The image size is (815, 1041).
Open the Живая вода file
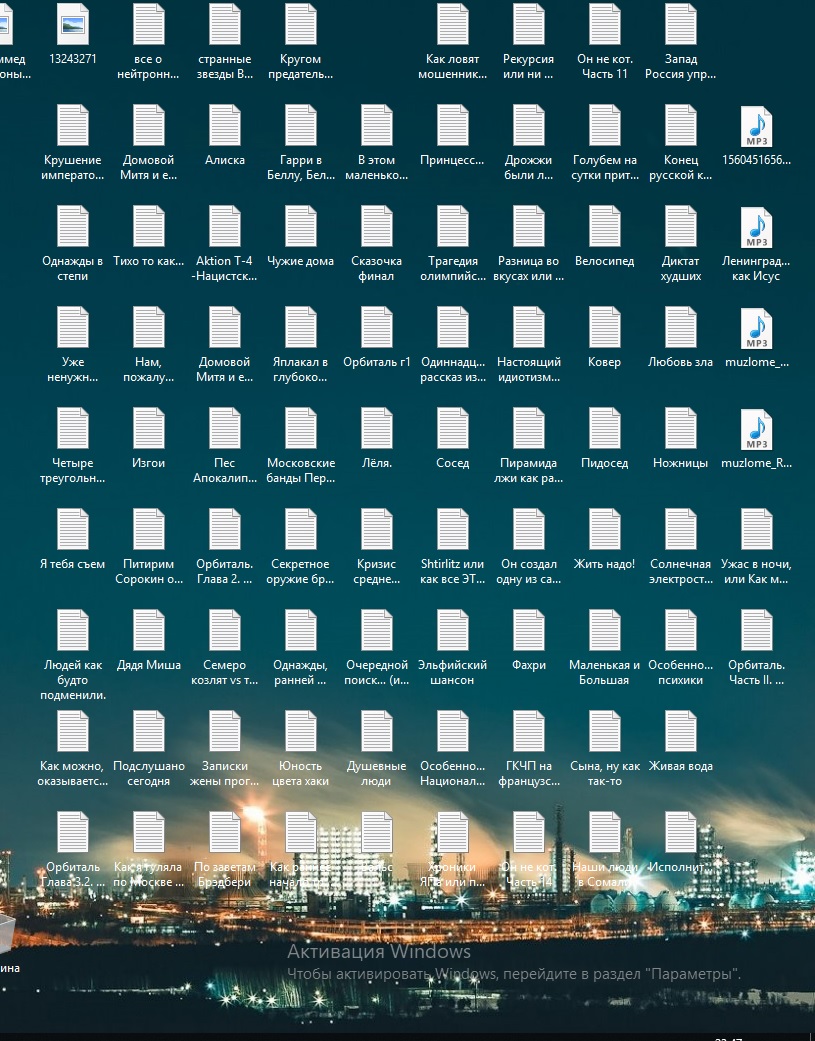[681, 733]
